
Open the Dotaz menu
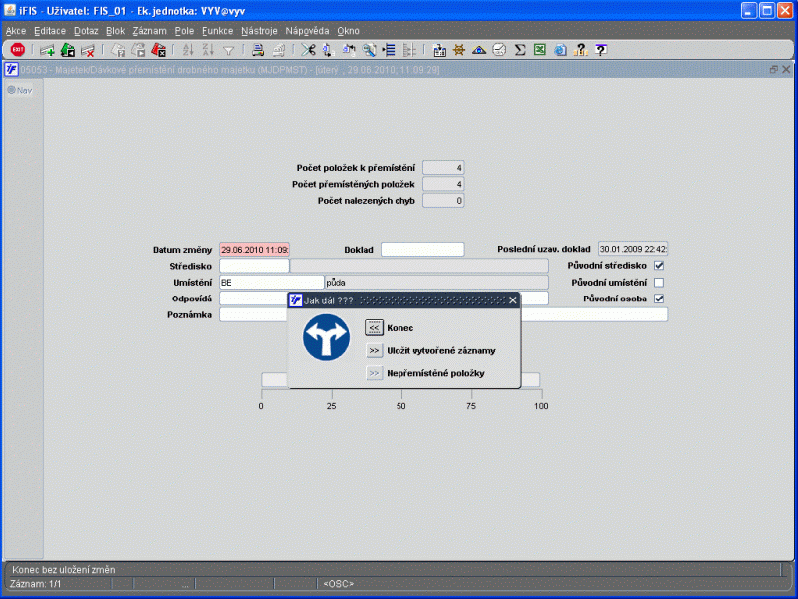point(86,31)
